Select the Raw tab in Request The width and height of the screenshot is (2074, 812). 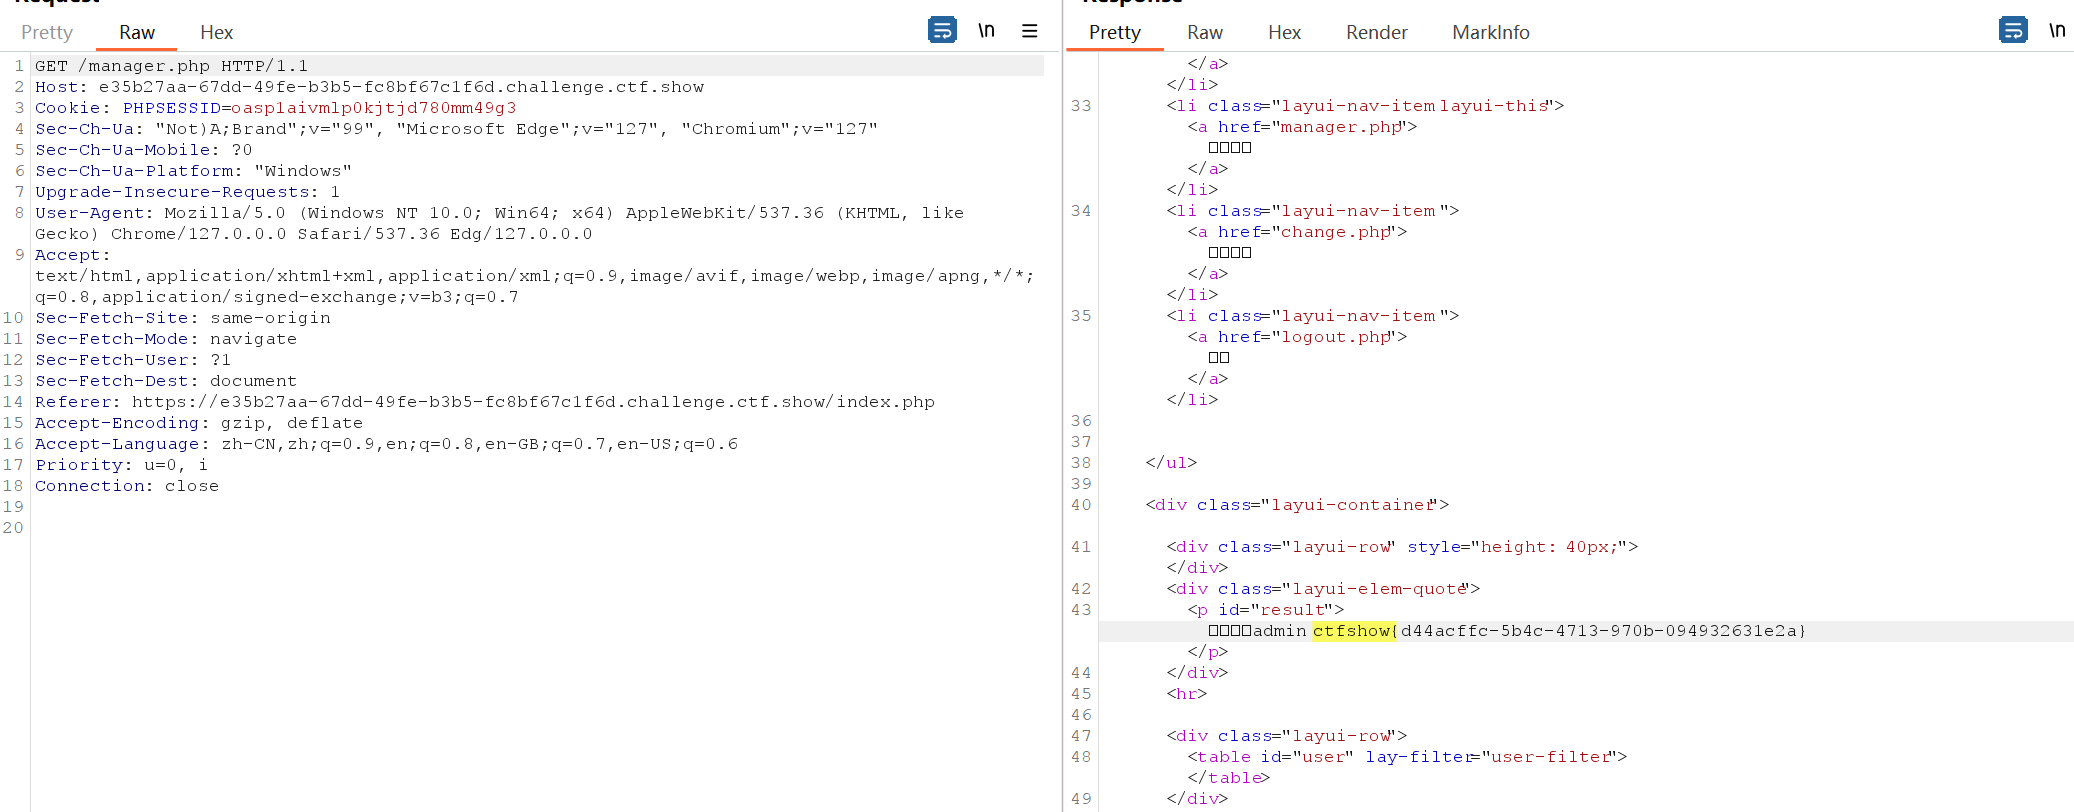pyautogui.click(x=137, y=32)
